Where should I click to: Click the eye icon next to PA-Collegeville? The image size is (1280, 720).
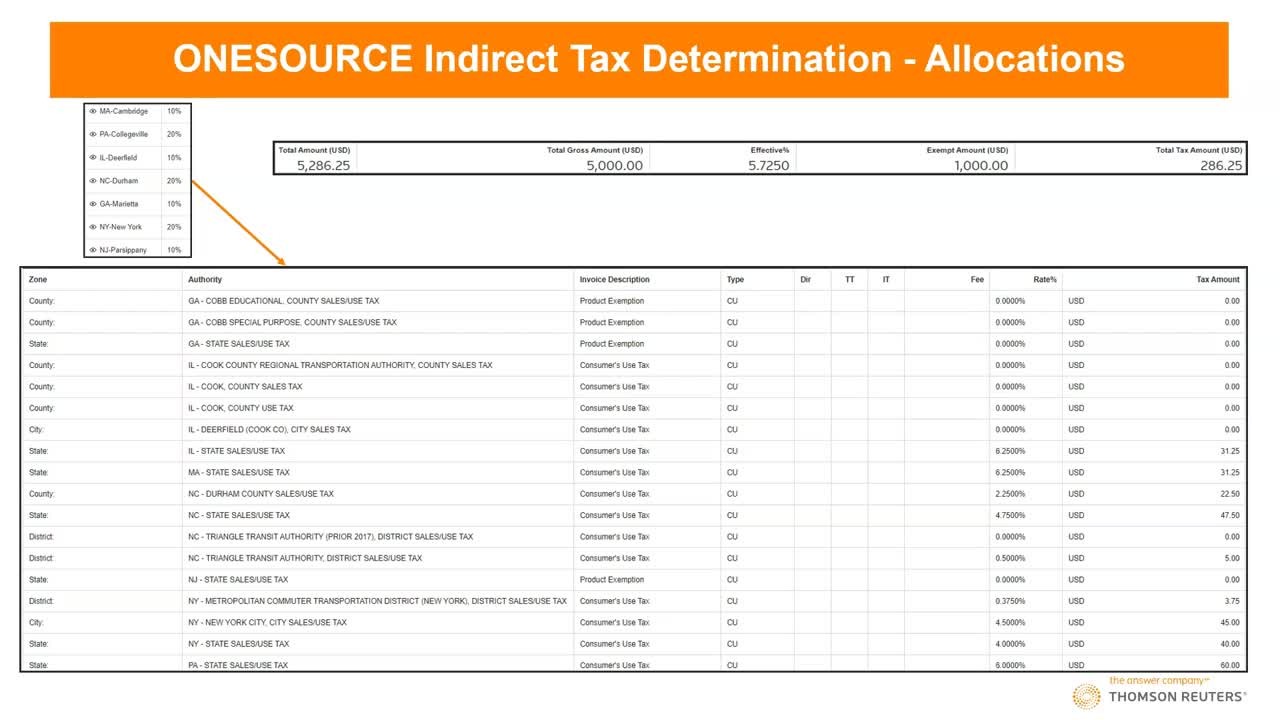pos(93,134)
